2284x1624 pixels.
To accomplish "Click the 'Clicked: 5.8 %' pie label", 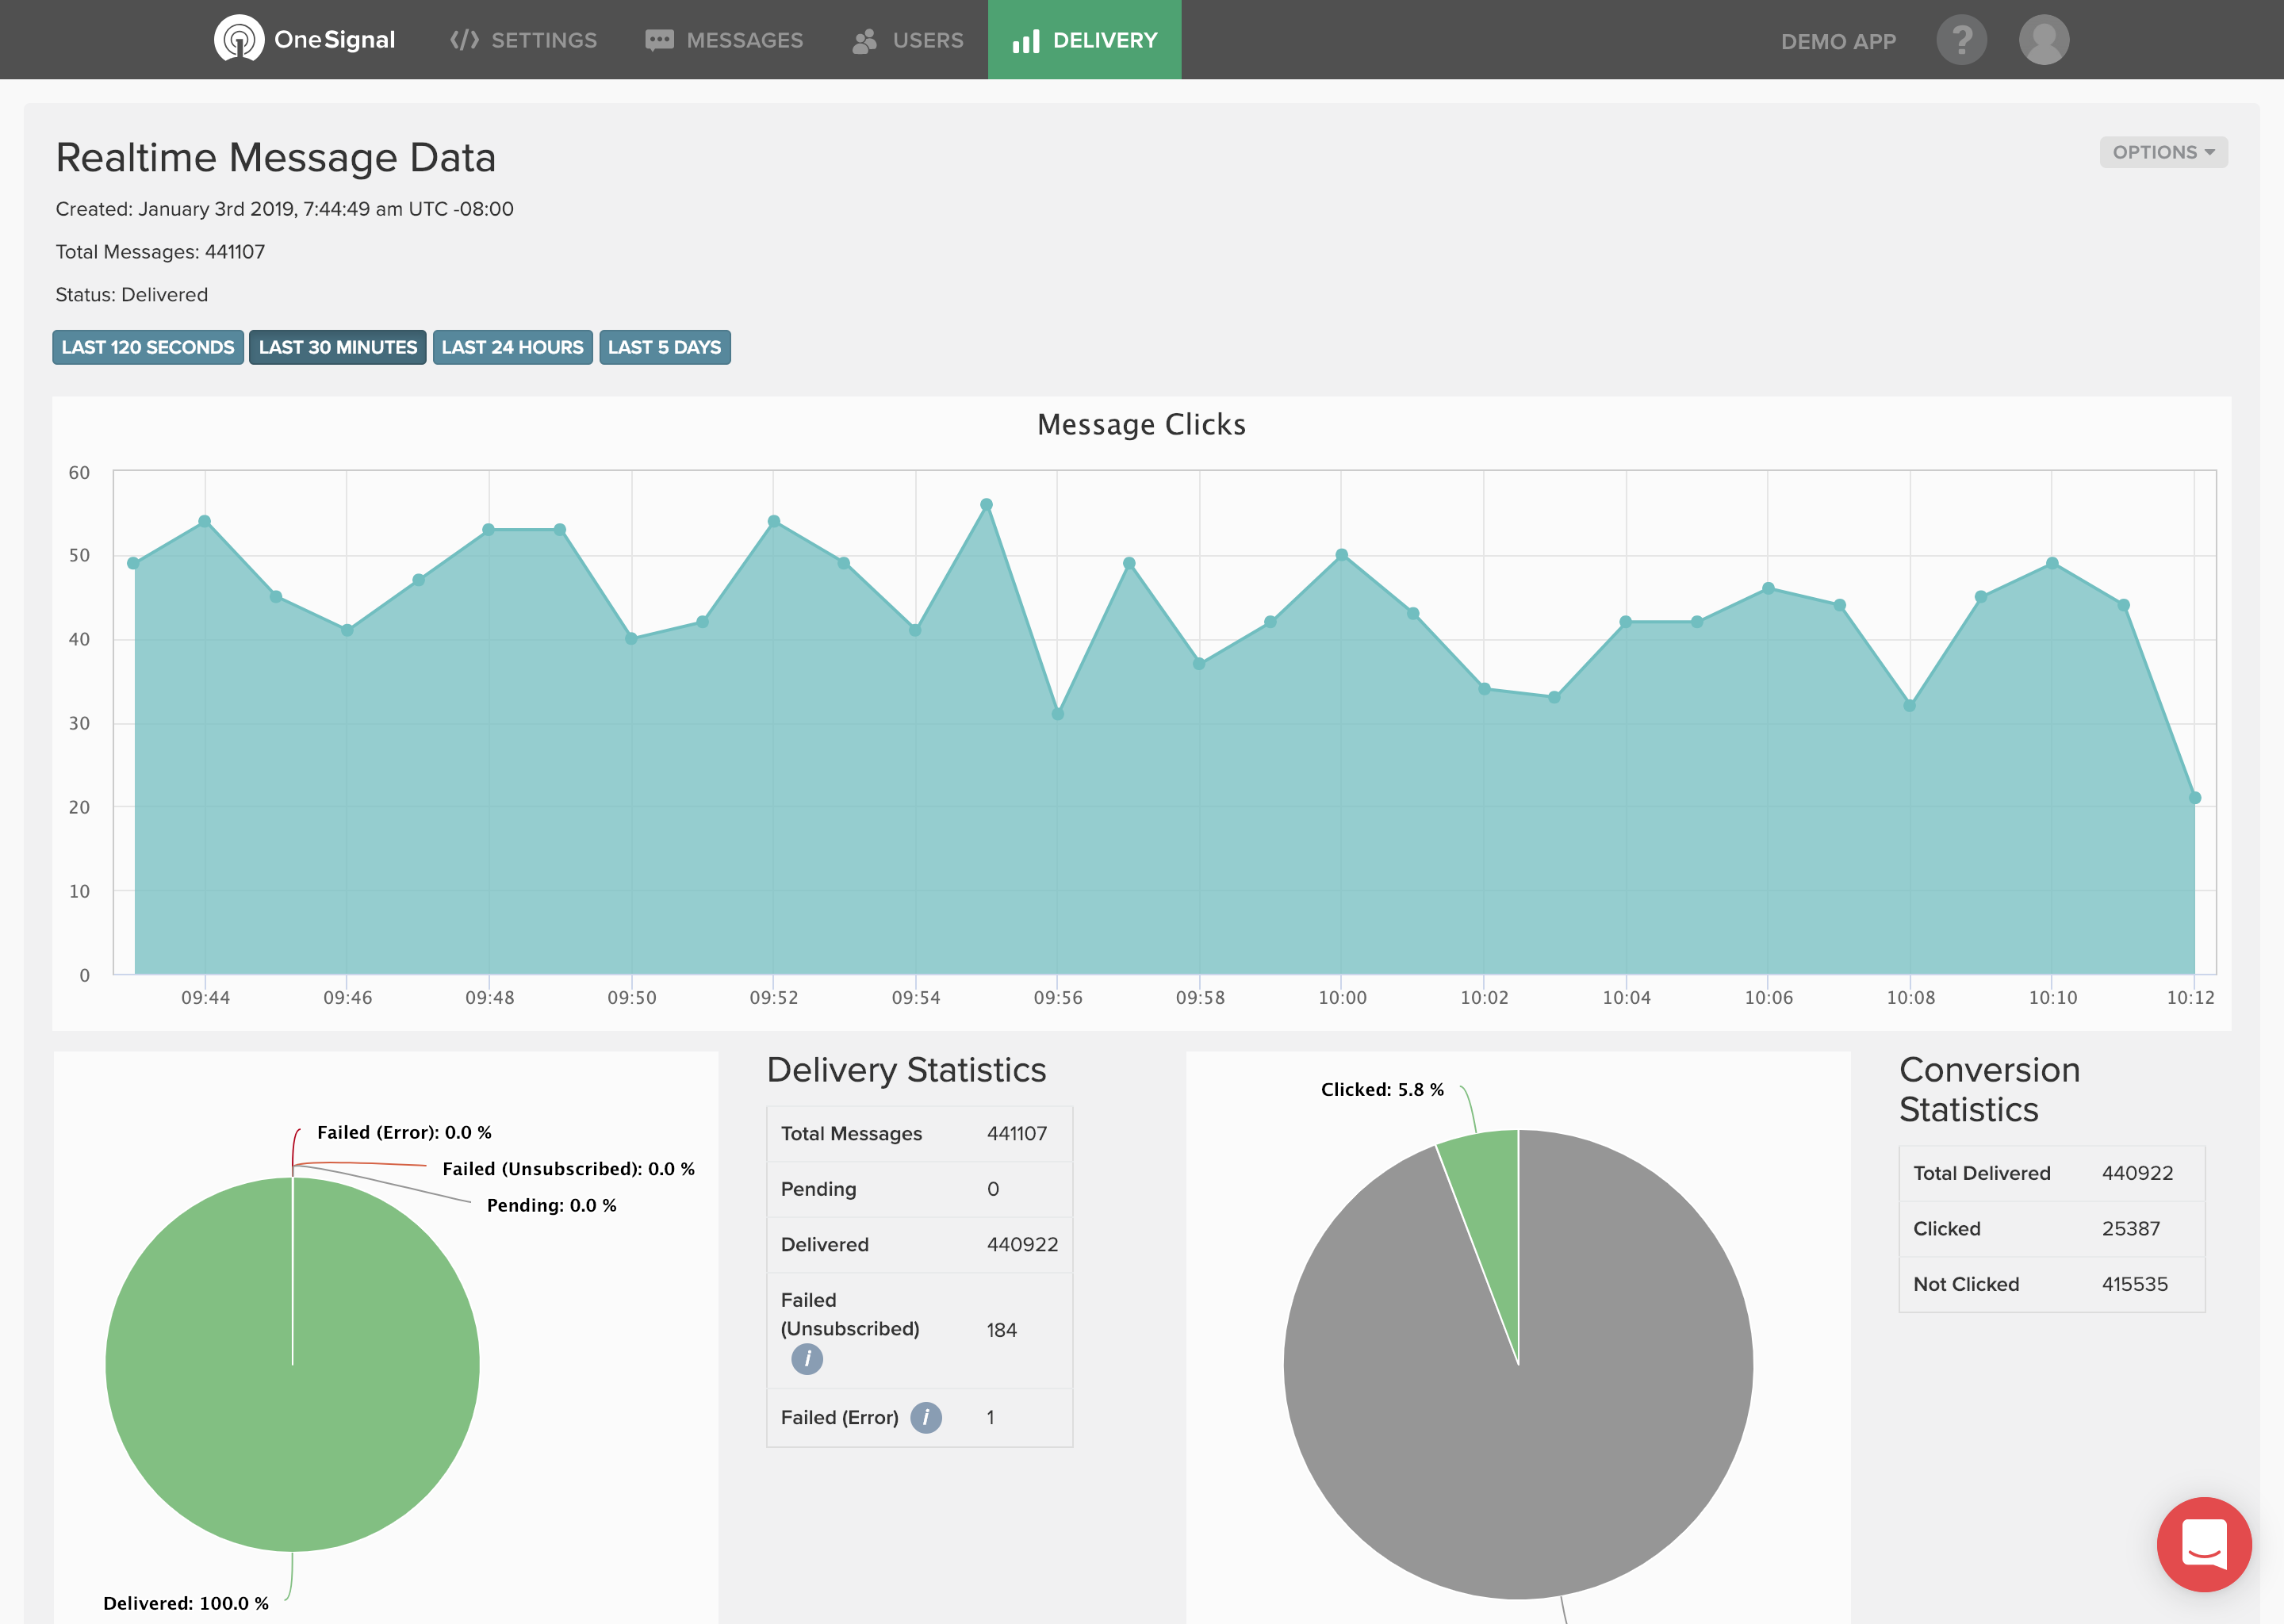I will pos(1382,1089).
